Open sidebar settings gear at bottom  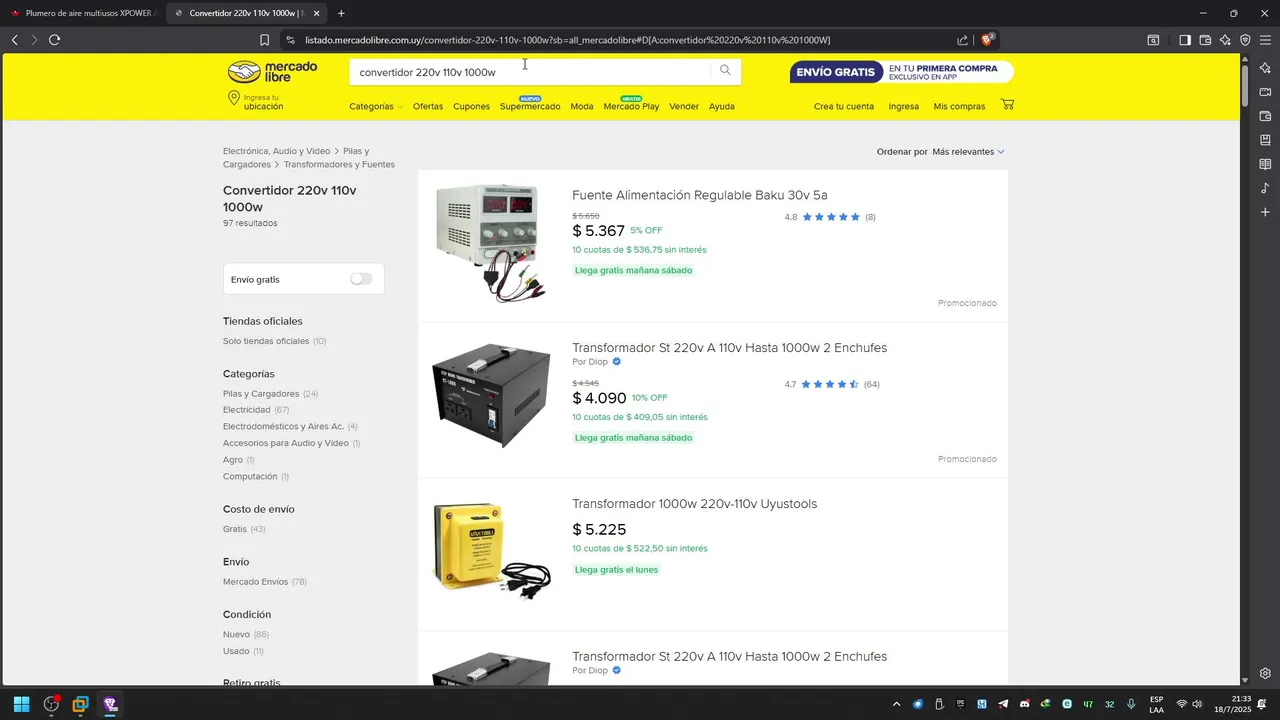click(x=1265, y=673)
